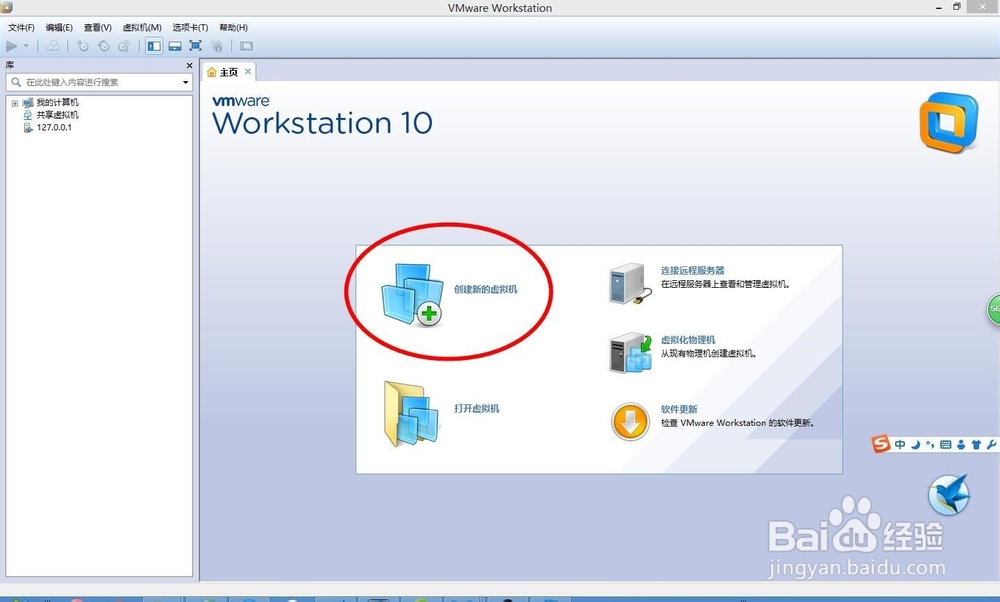Image resolution: width=1000 pixels, height=602 pixels.
Task: Click the revert to snapshot toolbar icon
Action: pos(103,46)
